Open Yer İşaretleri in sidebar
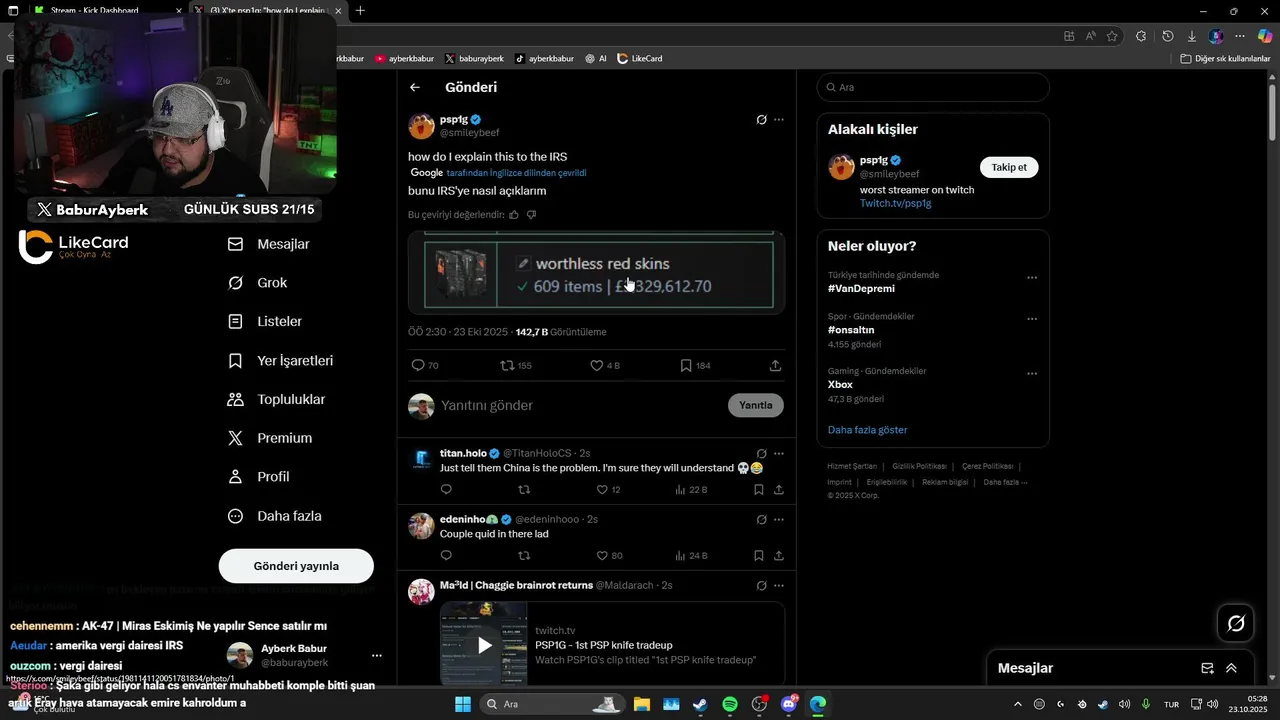Viewport: 1280px width, 720px height. [280, 361]
